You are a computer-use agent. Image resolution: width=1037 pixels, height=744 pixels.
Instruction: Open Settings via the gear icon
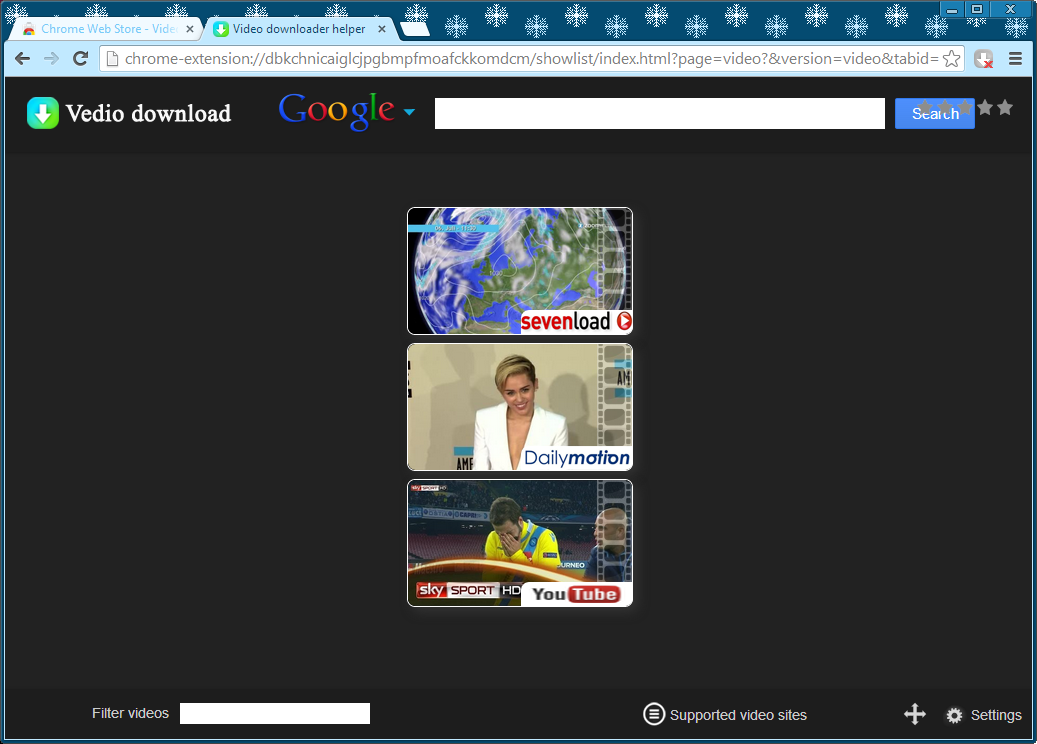955,715
